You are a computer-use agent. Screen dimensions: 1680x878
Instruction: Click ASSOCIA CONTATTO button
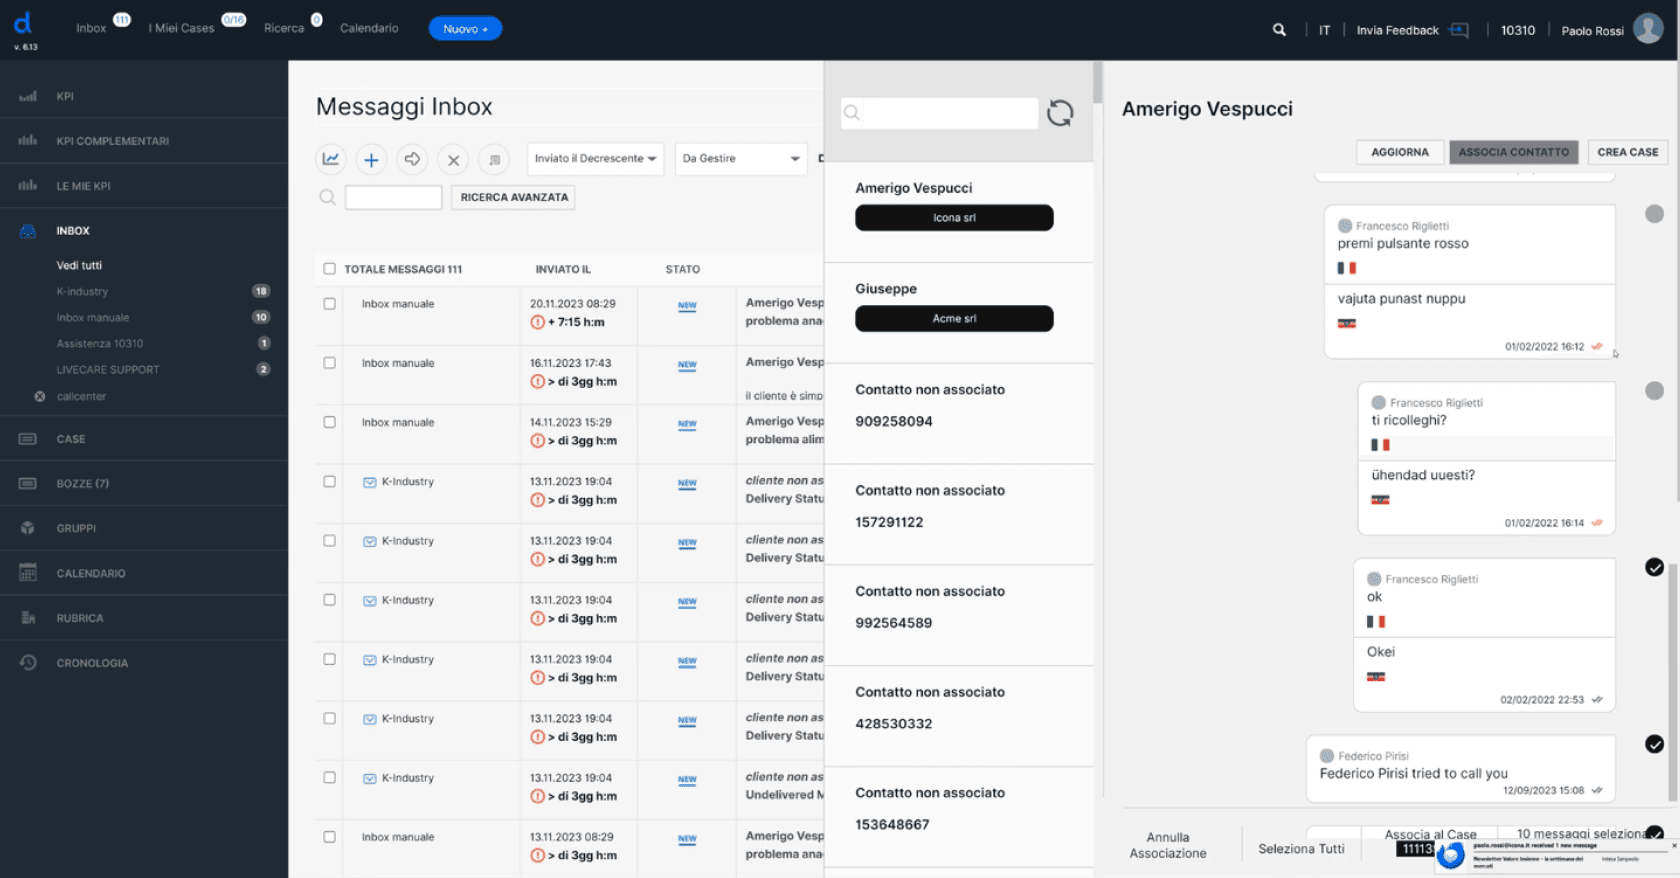click(x=1514, y=152)
